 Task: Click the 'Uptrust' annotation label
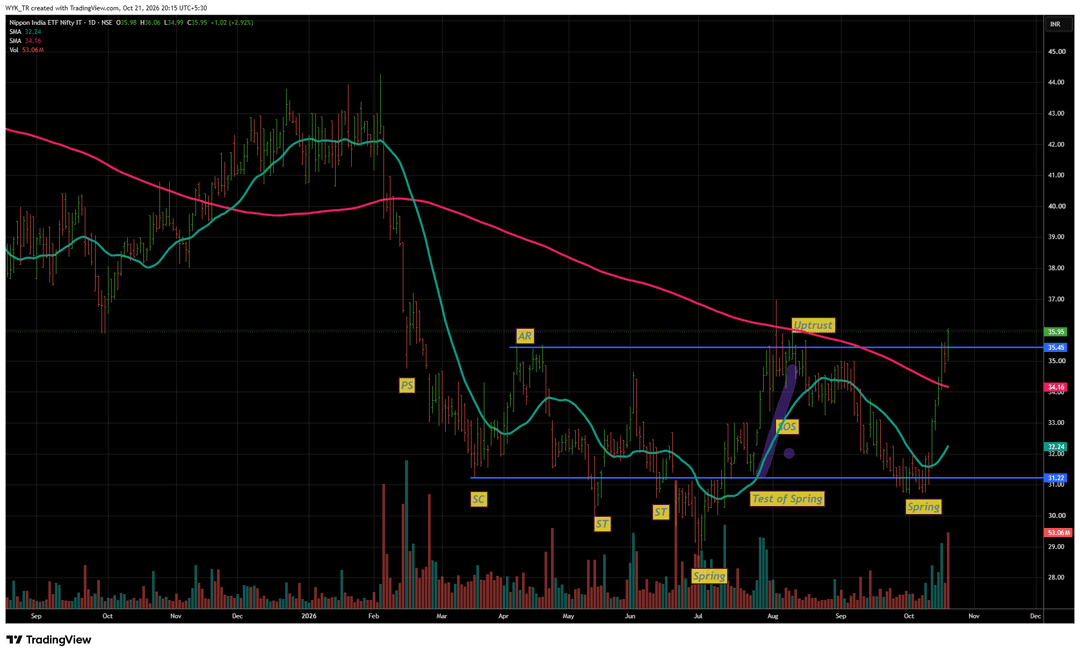pos(813,325)
